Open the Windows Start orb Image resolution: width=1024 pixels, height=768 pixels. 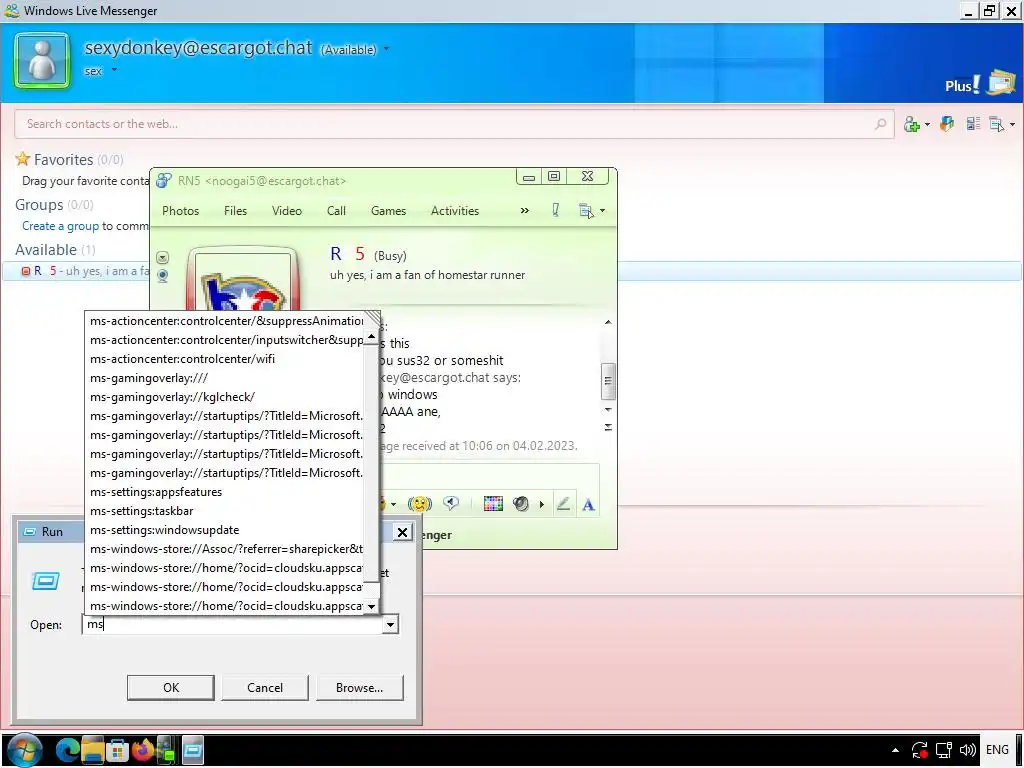point(24,750)
